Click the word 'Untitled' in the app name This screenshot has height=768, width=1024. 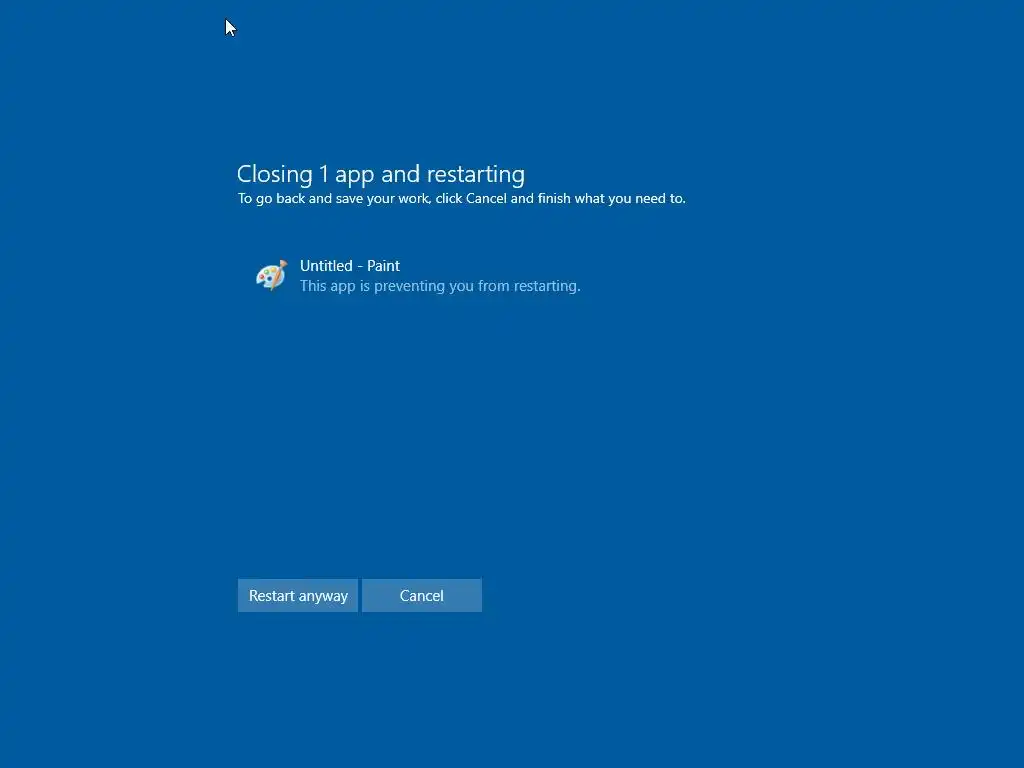(x=326, y=266)
